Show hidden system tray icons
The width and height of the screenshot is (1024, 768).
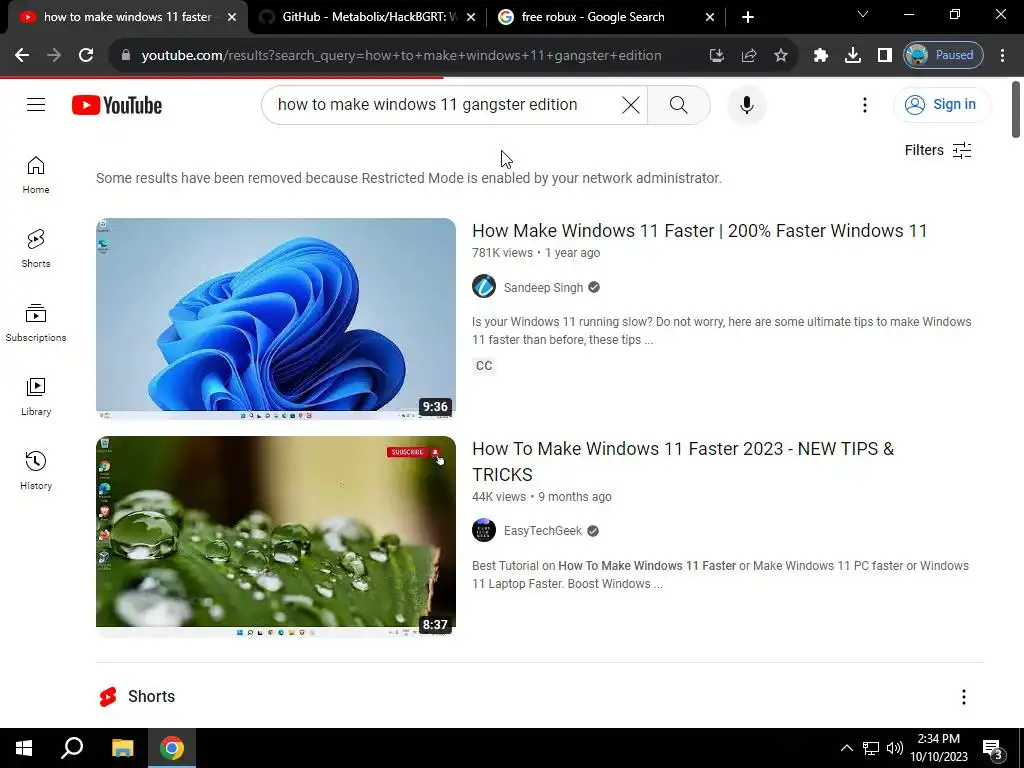coord(846,748)
